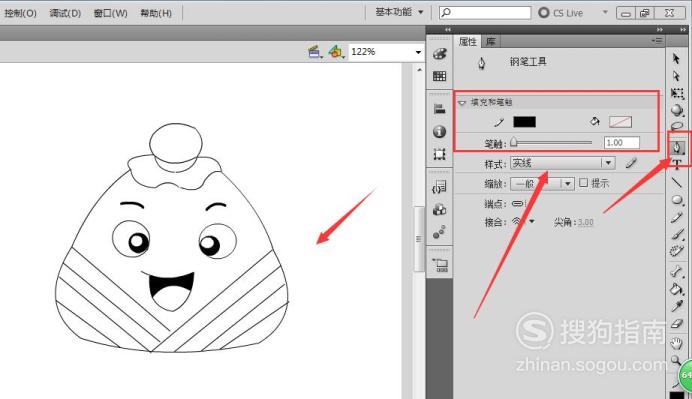Open the 122% zoom level dropdown
The image size is (692, 399).
[x=386, y=52]
